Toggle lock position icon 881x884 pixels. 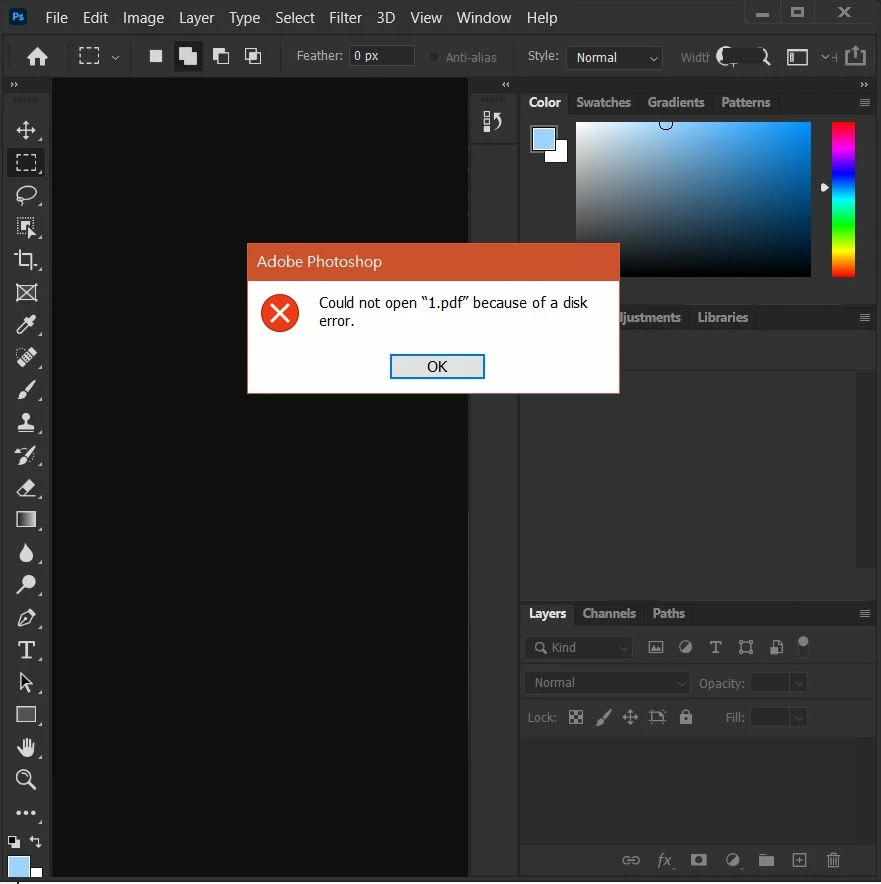tap(630, 717)
